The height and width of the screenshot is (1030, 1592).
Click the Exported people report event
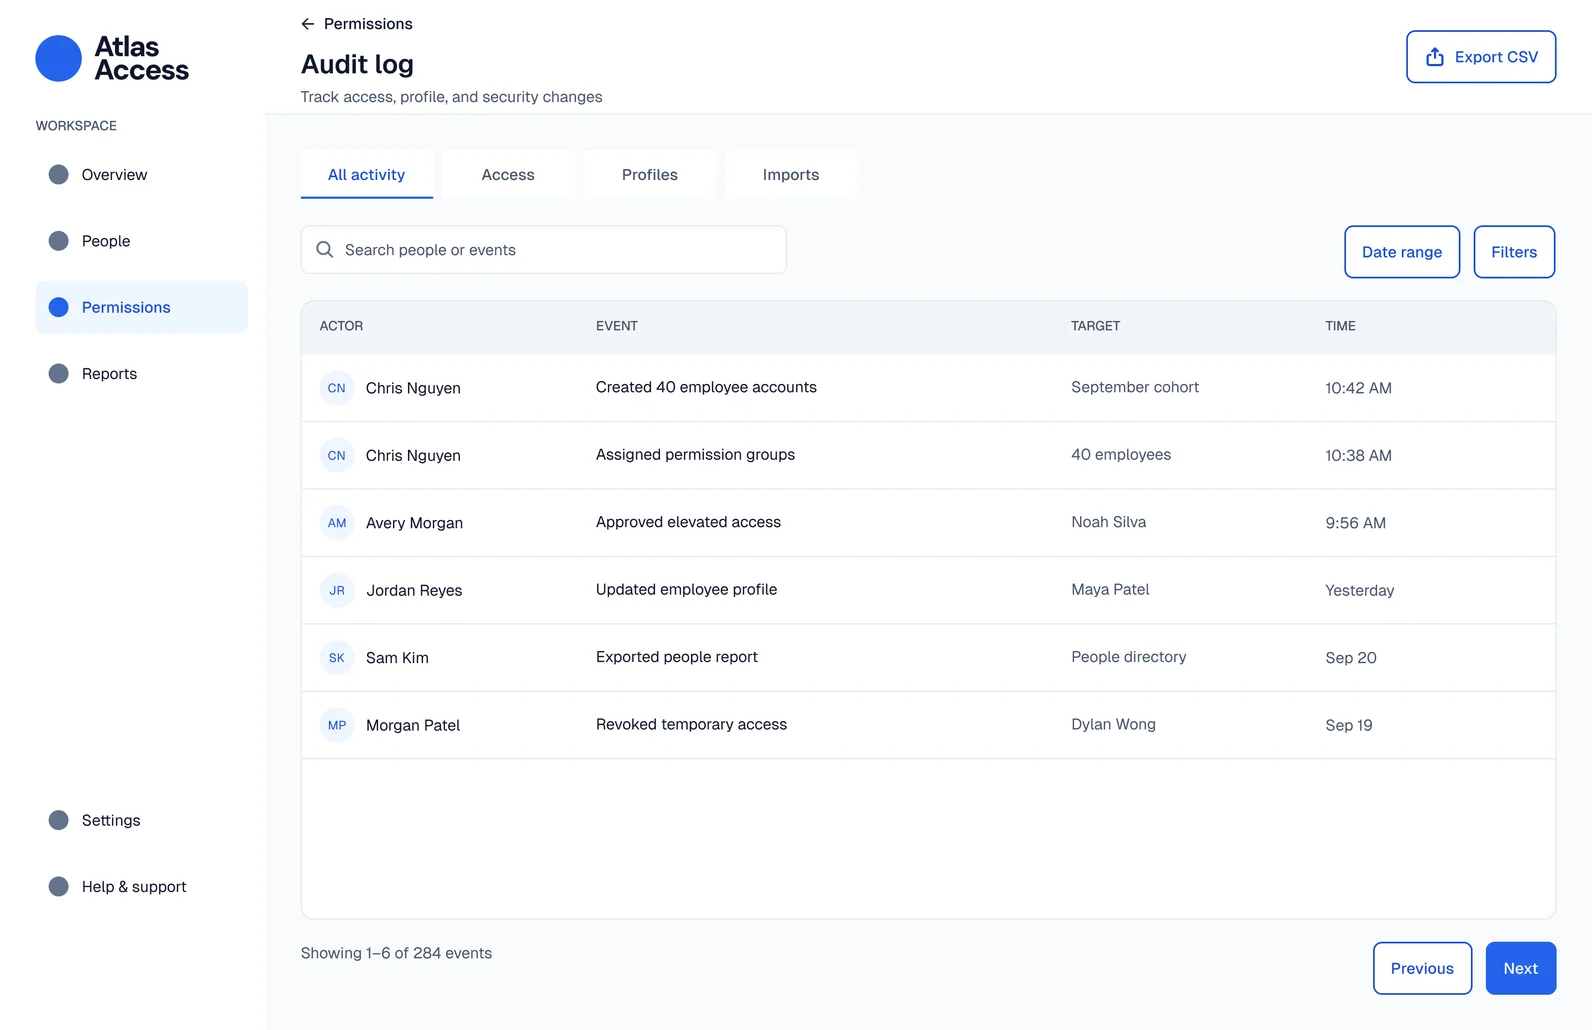(x=677, y=657)
